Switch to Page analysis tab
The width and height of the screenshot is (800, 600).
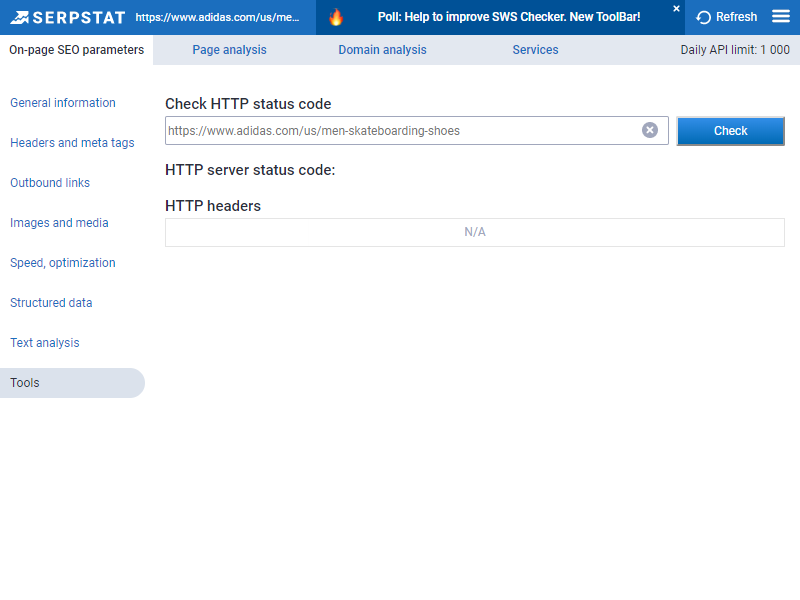[x=229, y=49]
